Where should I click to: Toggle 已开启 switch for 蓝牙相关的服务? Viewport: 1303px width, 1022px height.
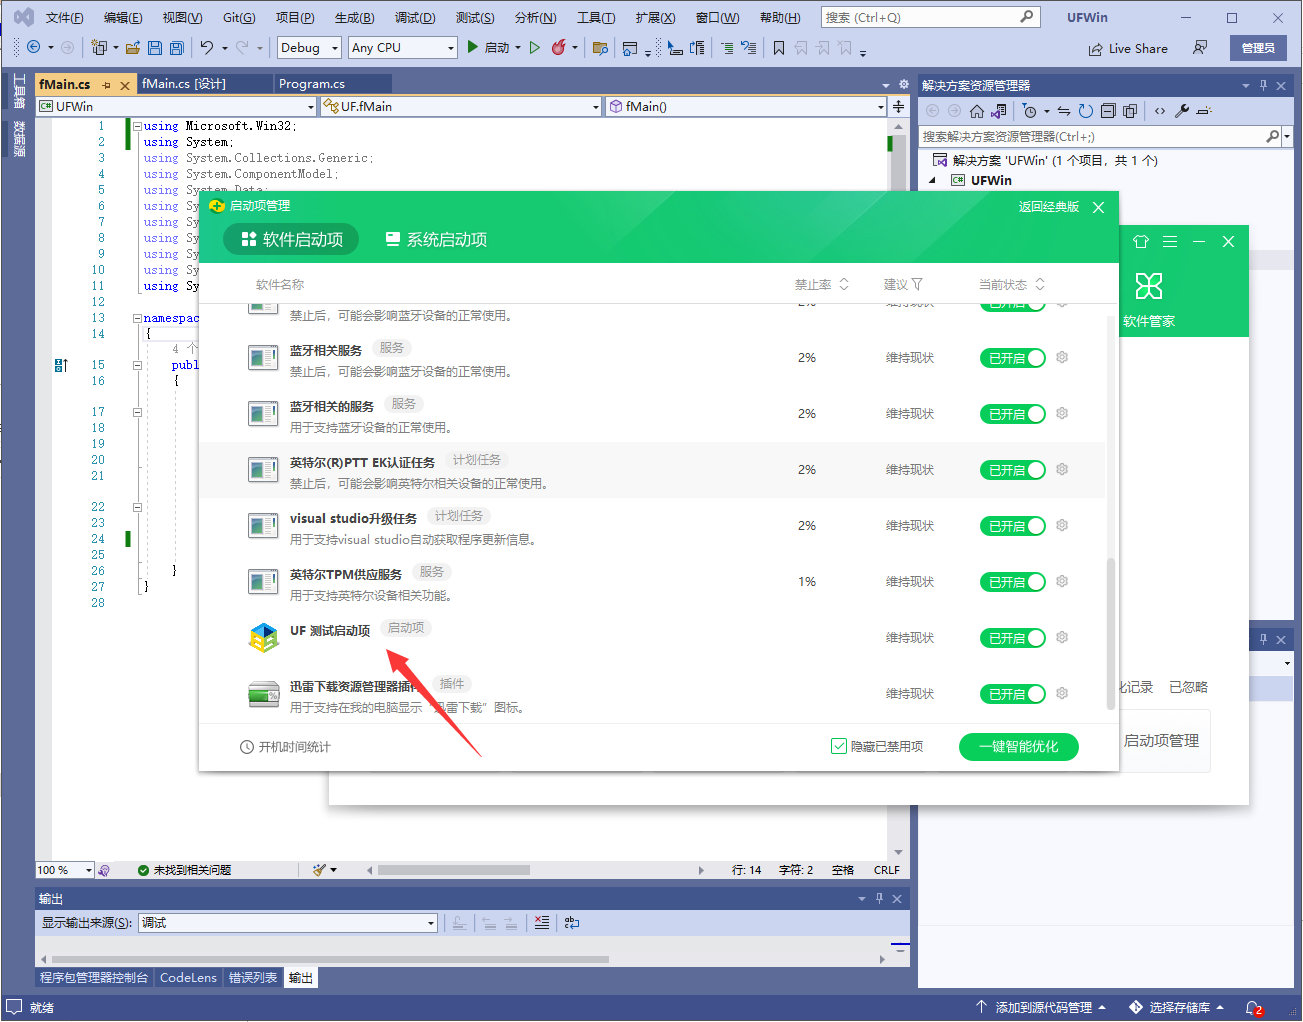tap(1013, 414)
